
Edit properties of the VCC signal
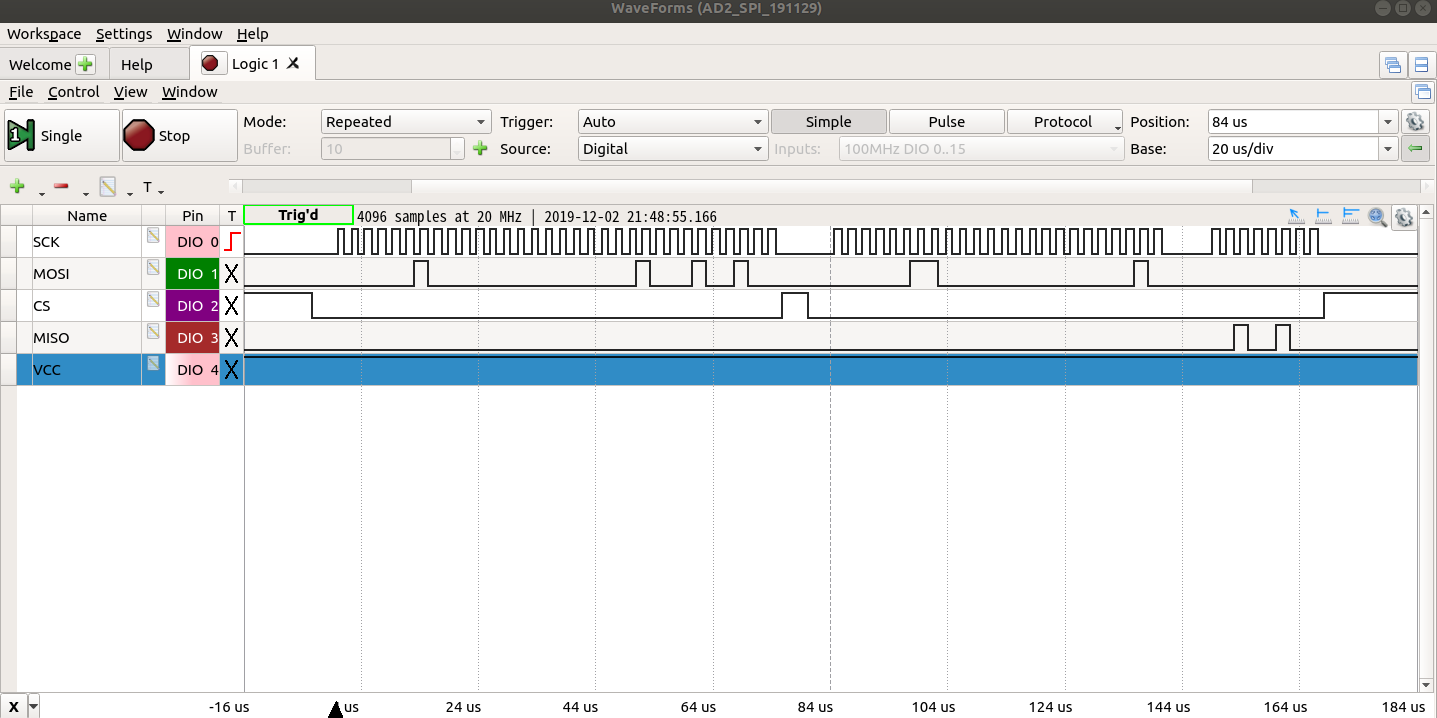tap(153, 364)
